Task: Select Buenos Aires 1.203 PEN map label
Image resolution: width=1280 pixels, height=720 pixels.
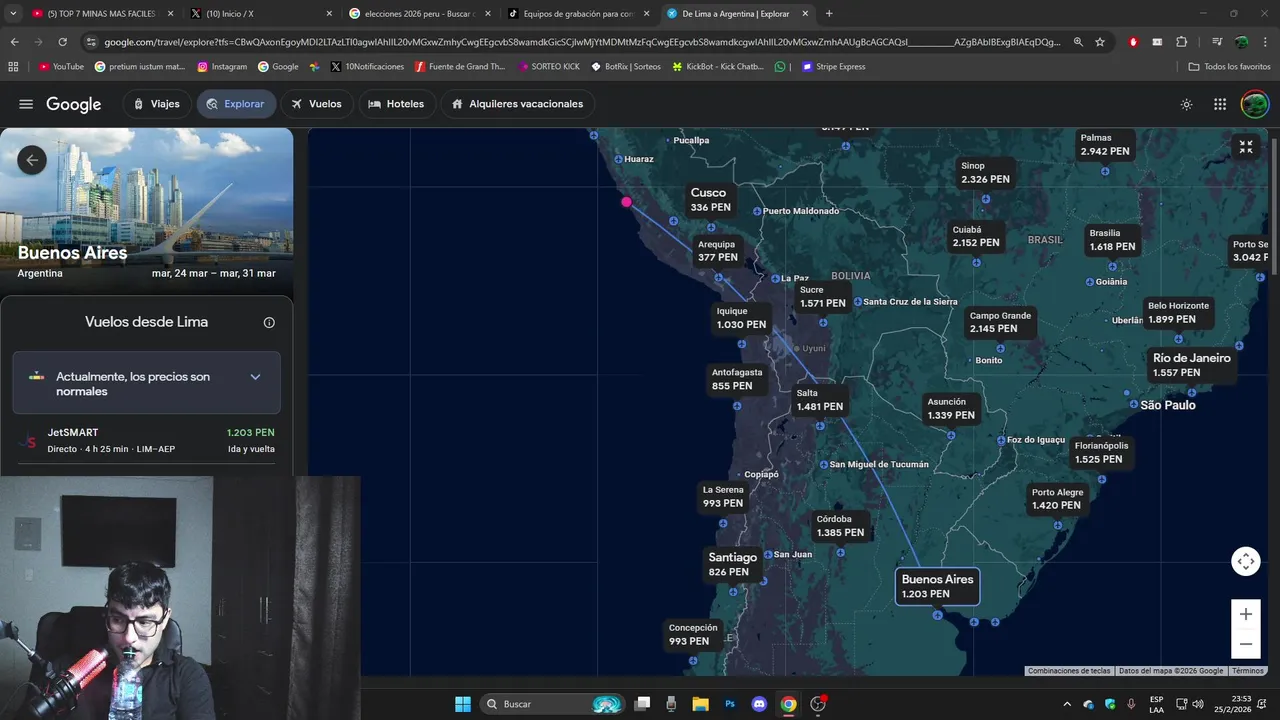Action: pos(937,586)
